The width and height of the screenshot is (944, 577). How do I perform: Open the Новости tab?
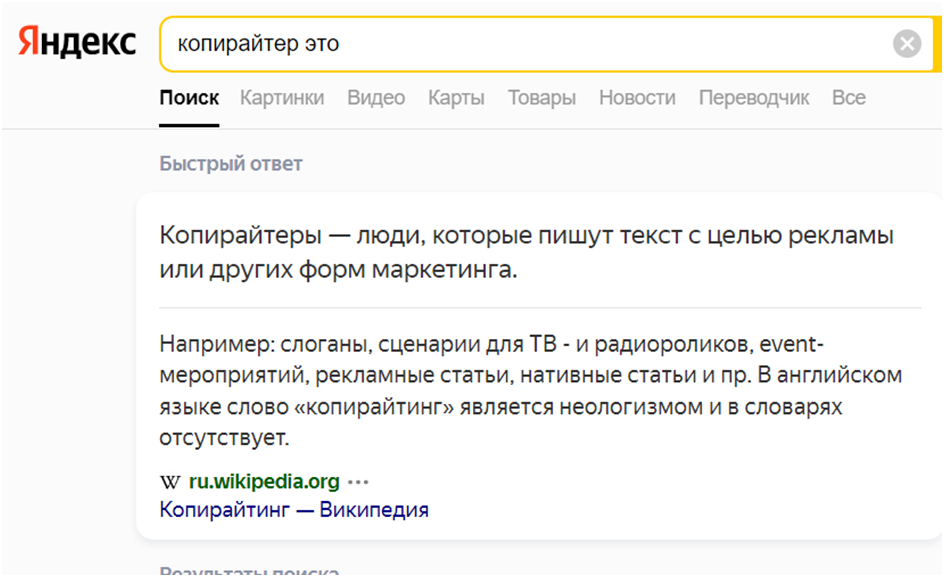coord(637,98)
